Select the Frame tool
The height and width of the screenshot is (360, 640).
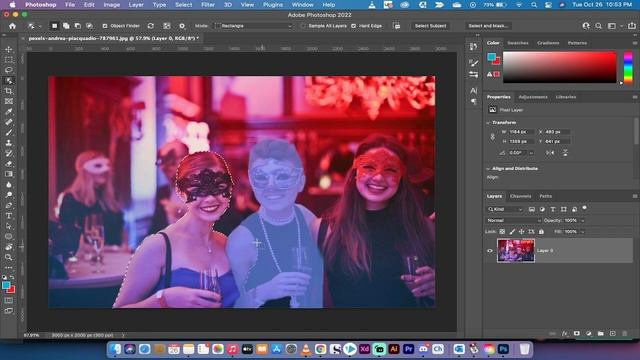[x=9, y=101]
